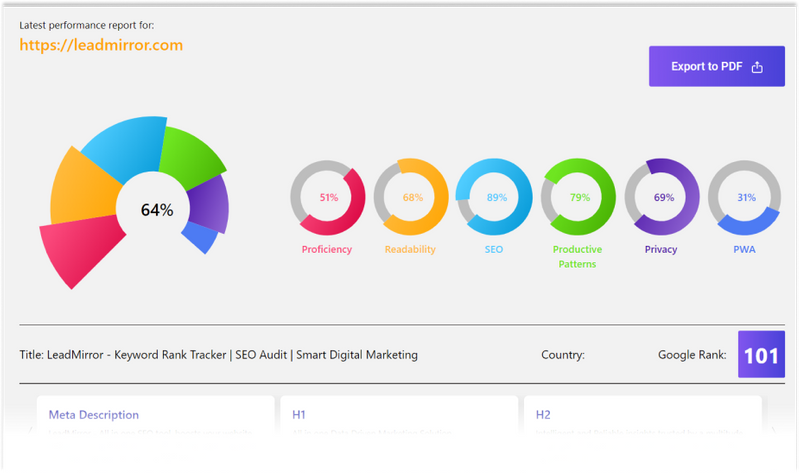The width and height of the screenshot is (800, 473).
Task: Select the PWA 31% donut chart
Action: click(x=745, y=197)
